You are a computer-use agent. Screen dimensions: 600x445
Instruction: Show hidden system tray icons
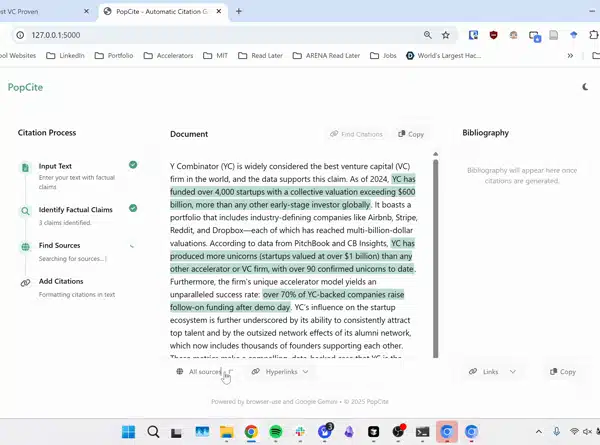pos(538,432)
